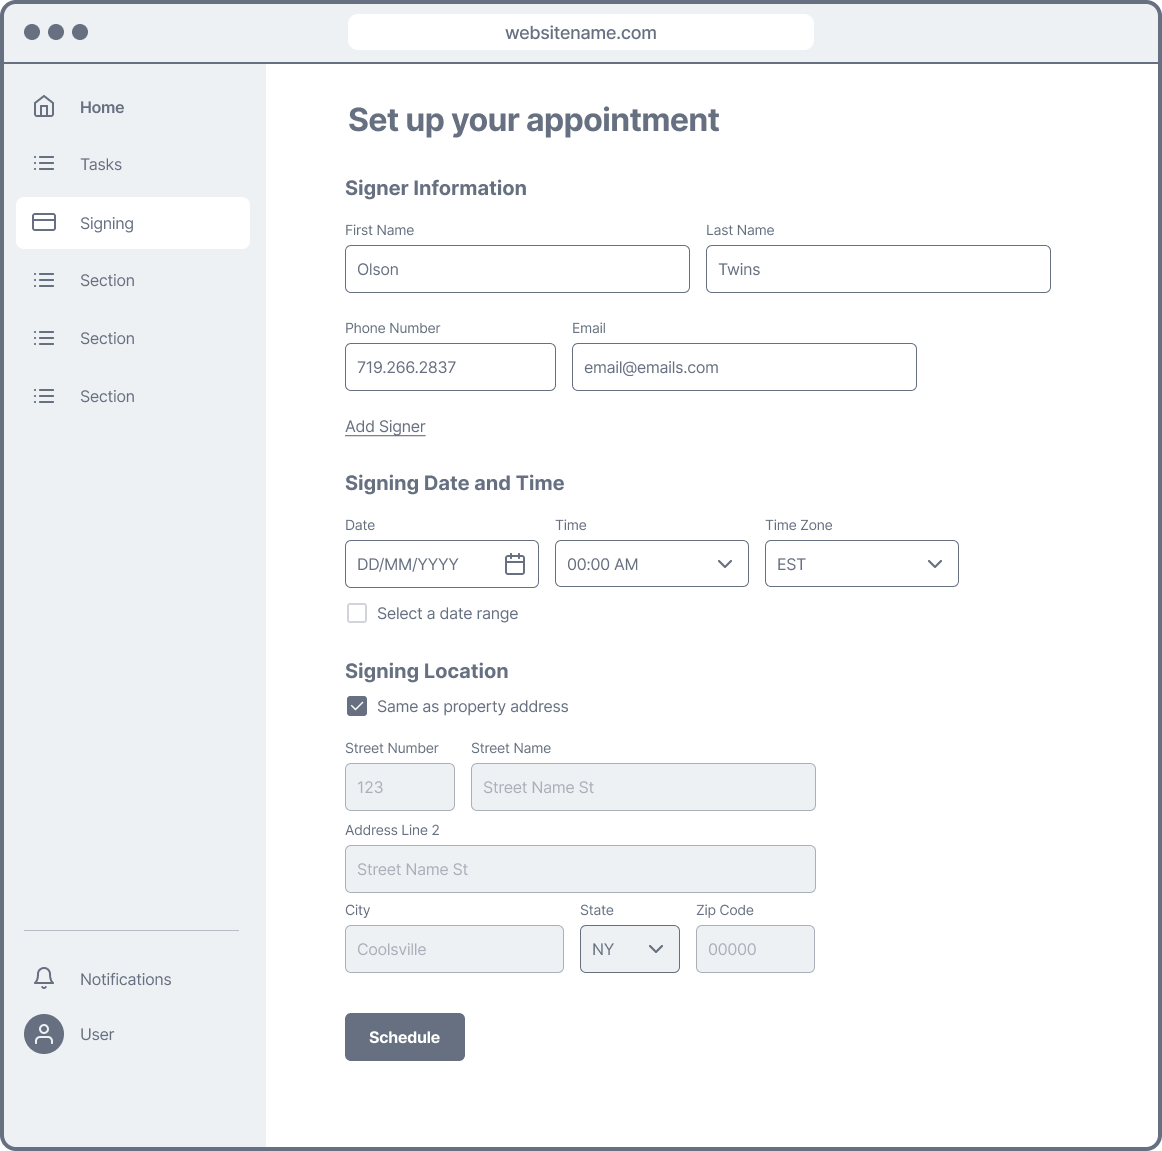Click the last Section list icon
Viewport: 1162px width, 1151px height.
pyautogui.click(x=44, y=396)
